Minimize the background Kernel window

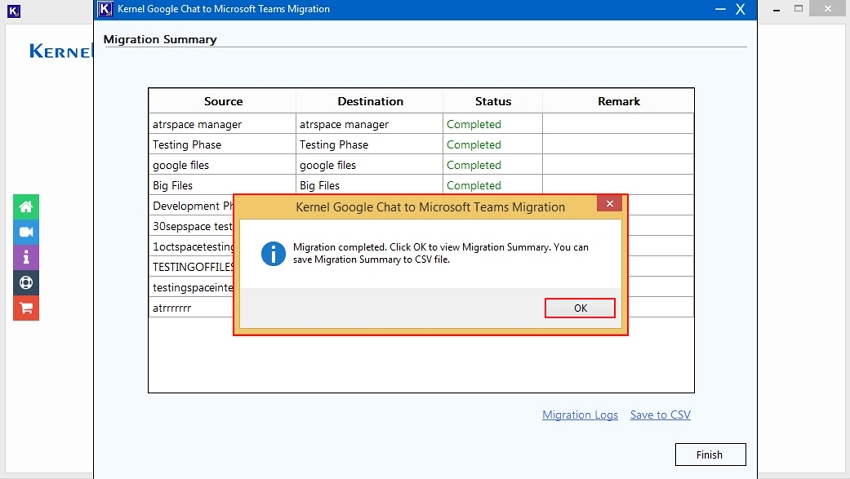(776, 9)
